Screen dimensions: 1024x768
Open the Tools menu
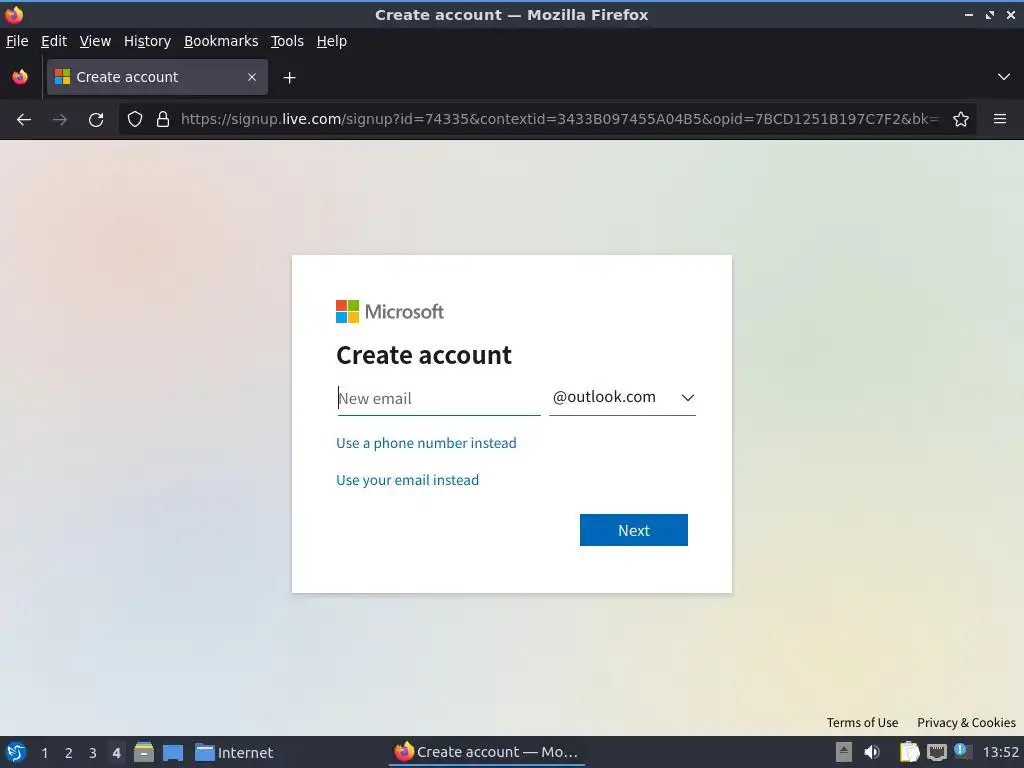tap(287, 41)
